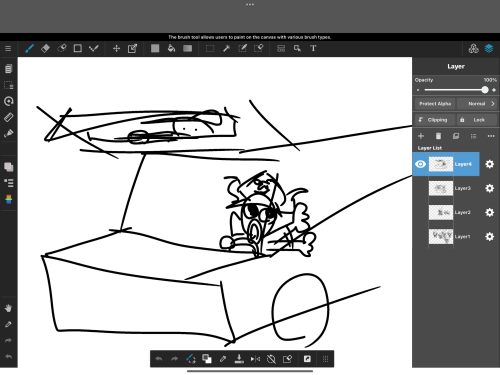Open Layer3 settings gear
Screen dimensions: 500x375
coord(489,188)
